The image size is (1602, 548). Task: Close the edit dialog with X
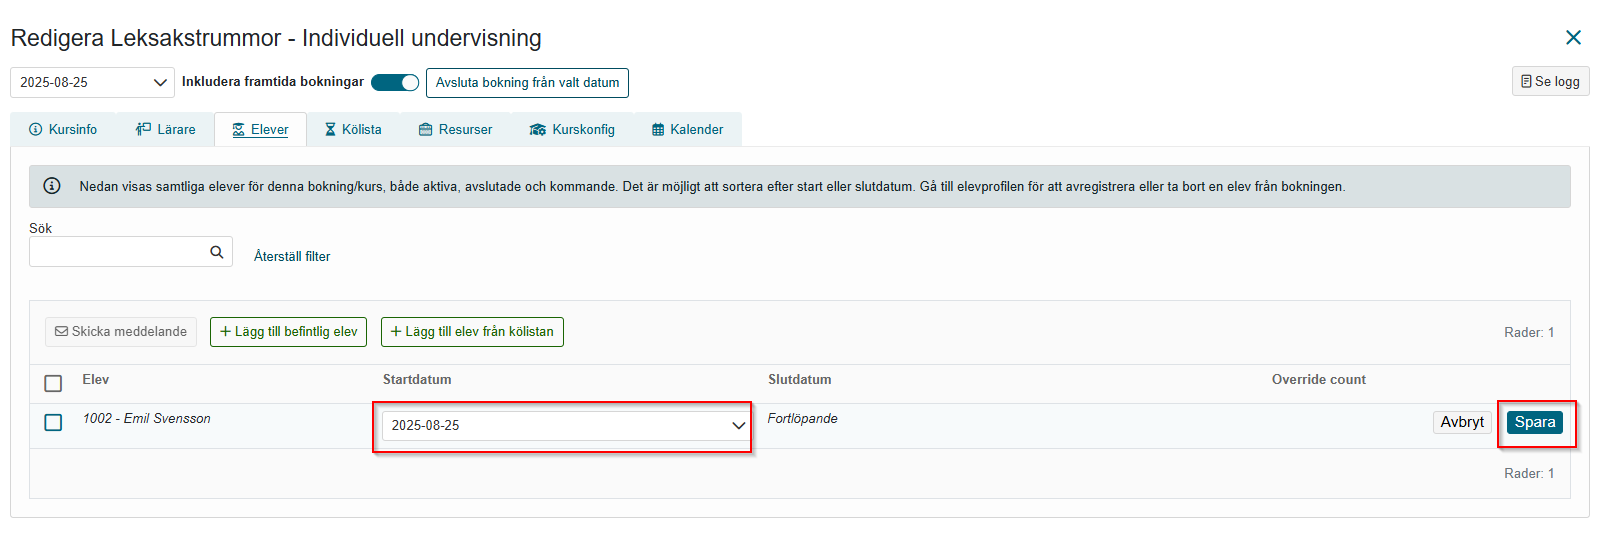(x=1573, y=37)
